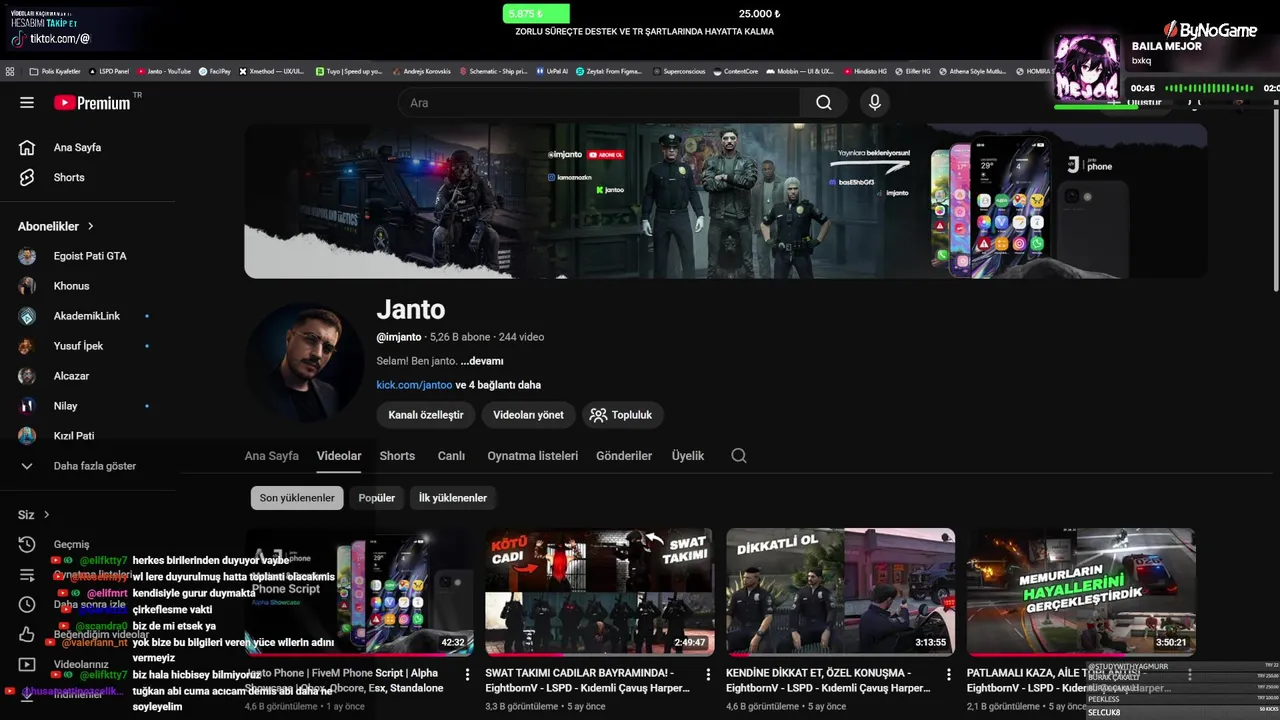Open the Hindisto HG bookmark
Viewport: 1280px width, 720px height.
tap(865, 72)
